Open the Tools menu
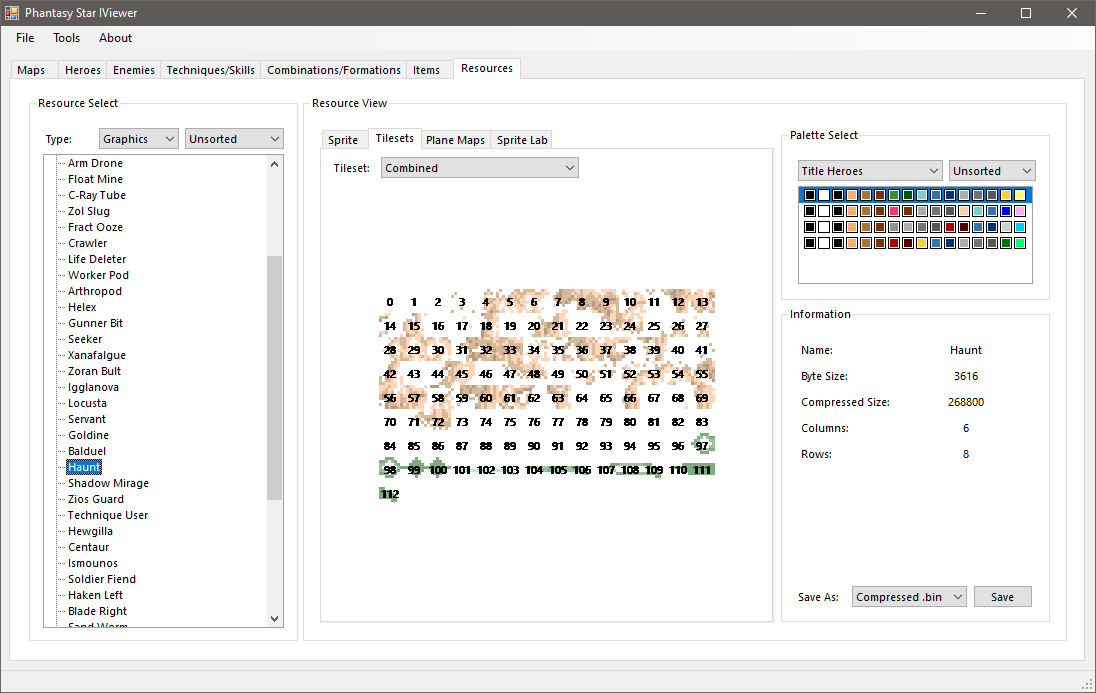This screenshot has width=1096, height=693. 66,38
